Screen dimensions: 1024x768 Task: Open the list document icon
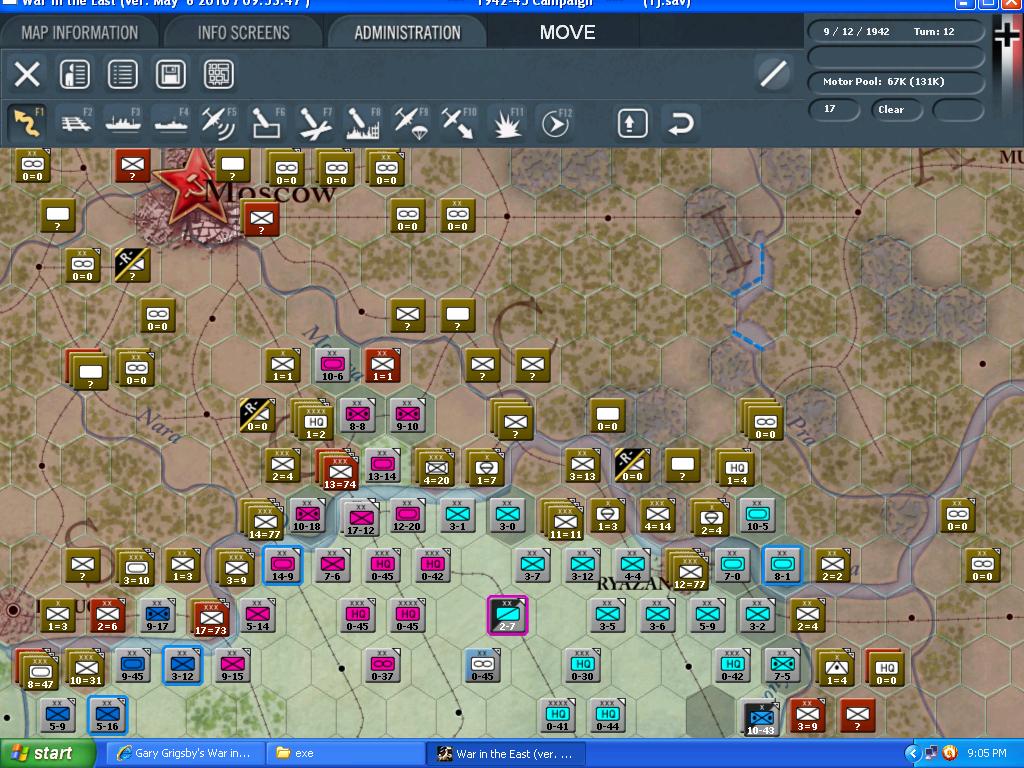click(123, 74)
